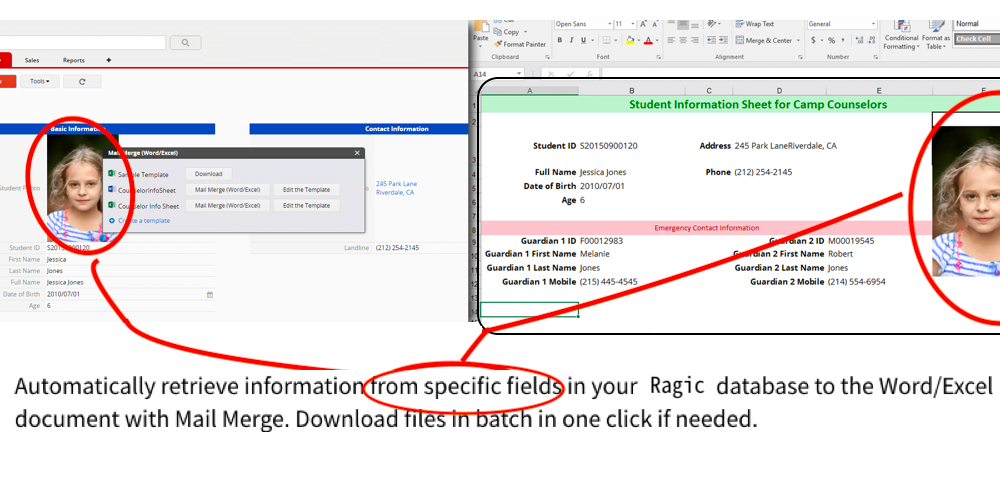
Task: Open the Borders button
Action: [607, 40]
